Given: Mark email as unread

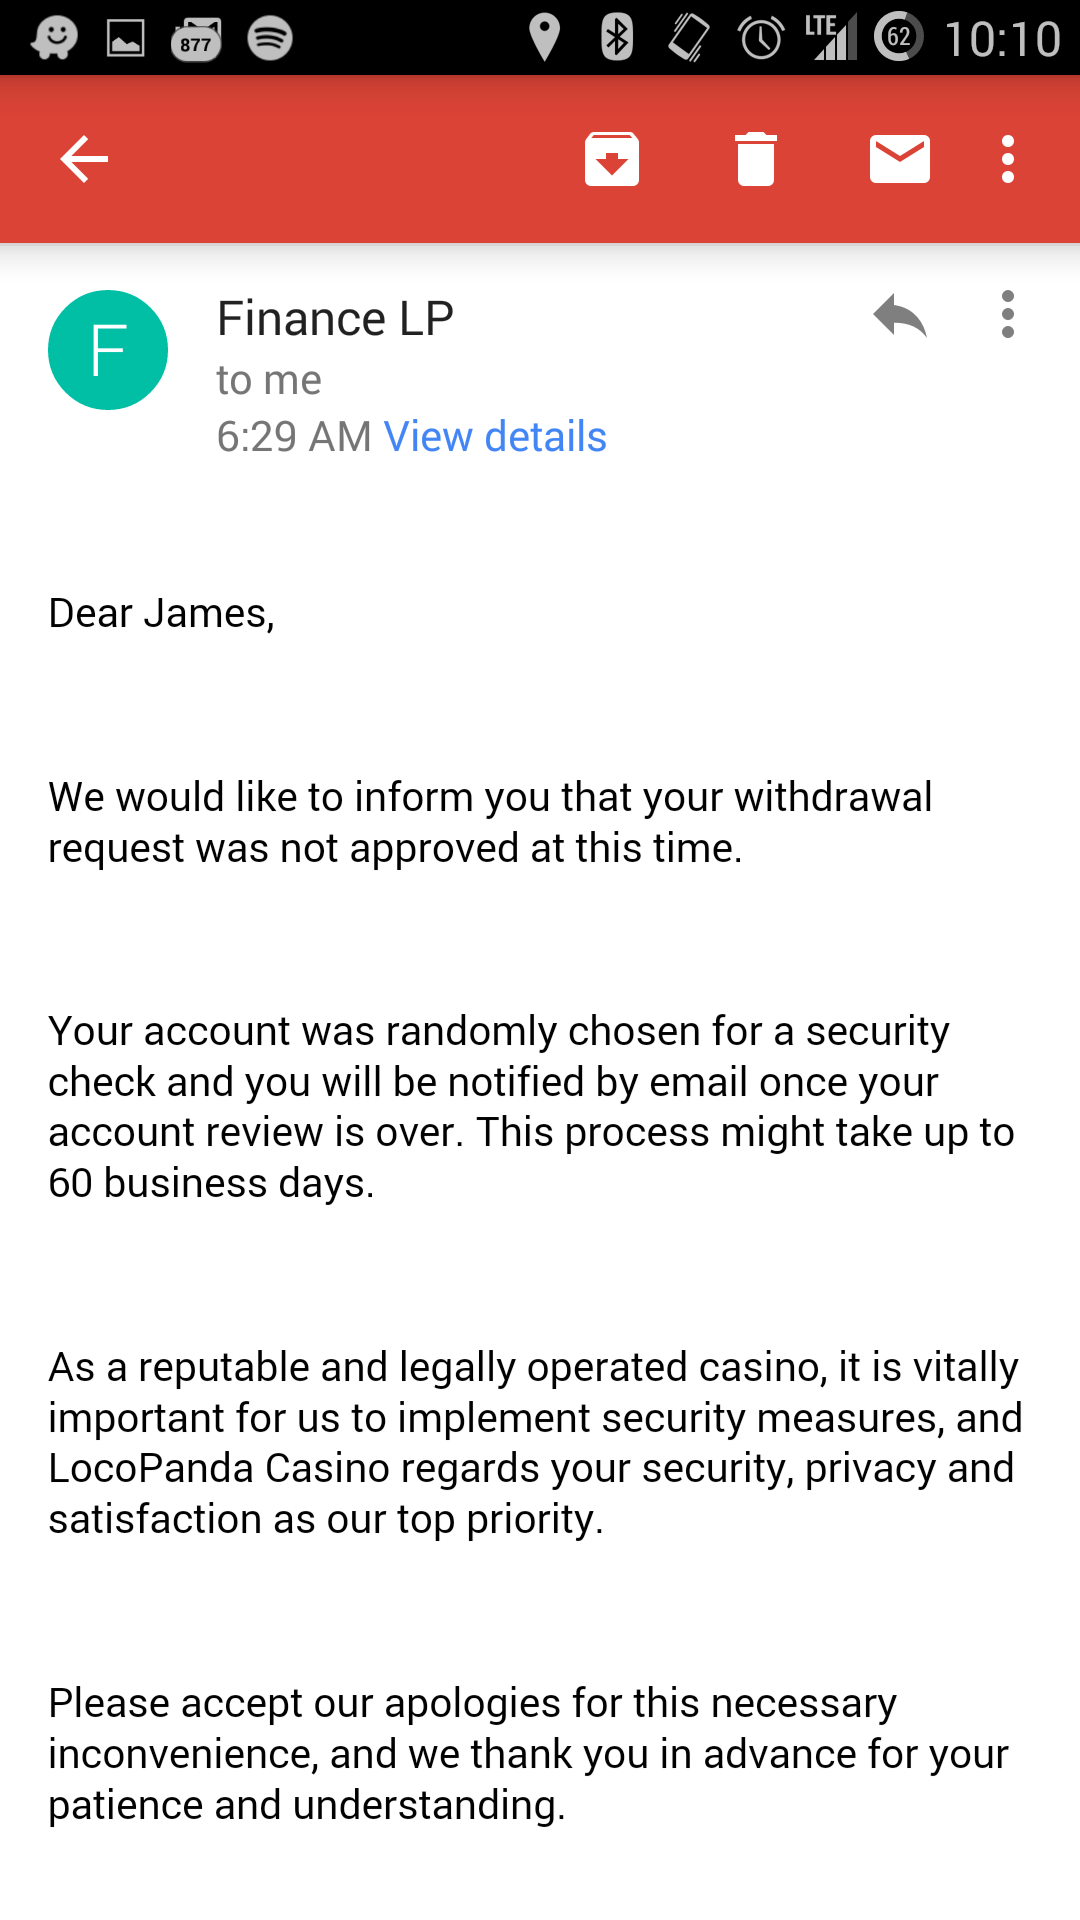Looking at the screenshot, I should point(900,159).
